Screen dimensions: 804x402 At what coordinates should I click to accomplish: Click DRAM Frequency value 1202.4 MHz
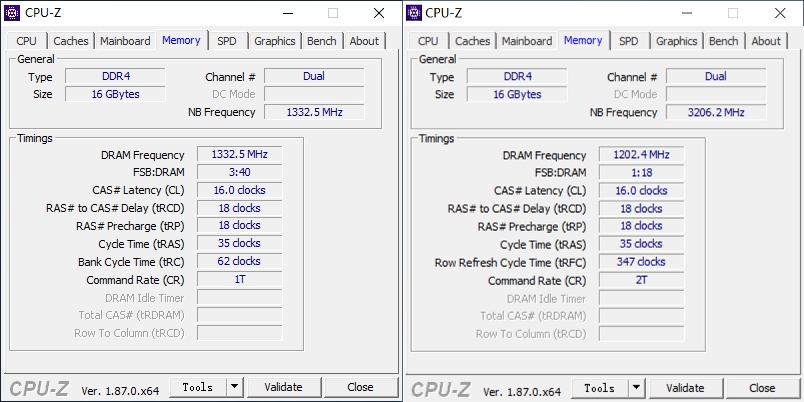click(641, 155)
